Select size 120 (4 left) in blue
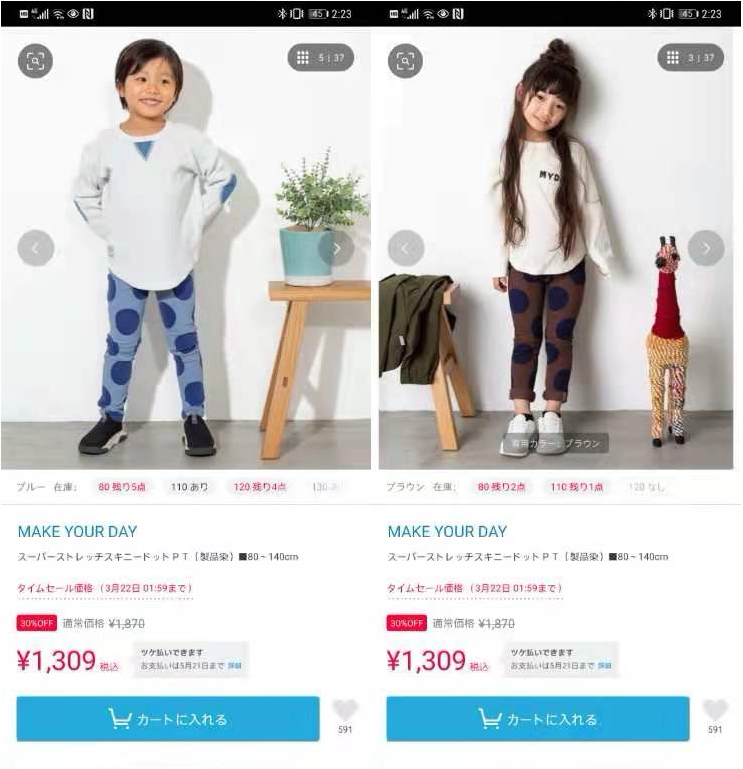Image resolution: width=743 pixels, height=769 pixels. 260,487
